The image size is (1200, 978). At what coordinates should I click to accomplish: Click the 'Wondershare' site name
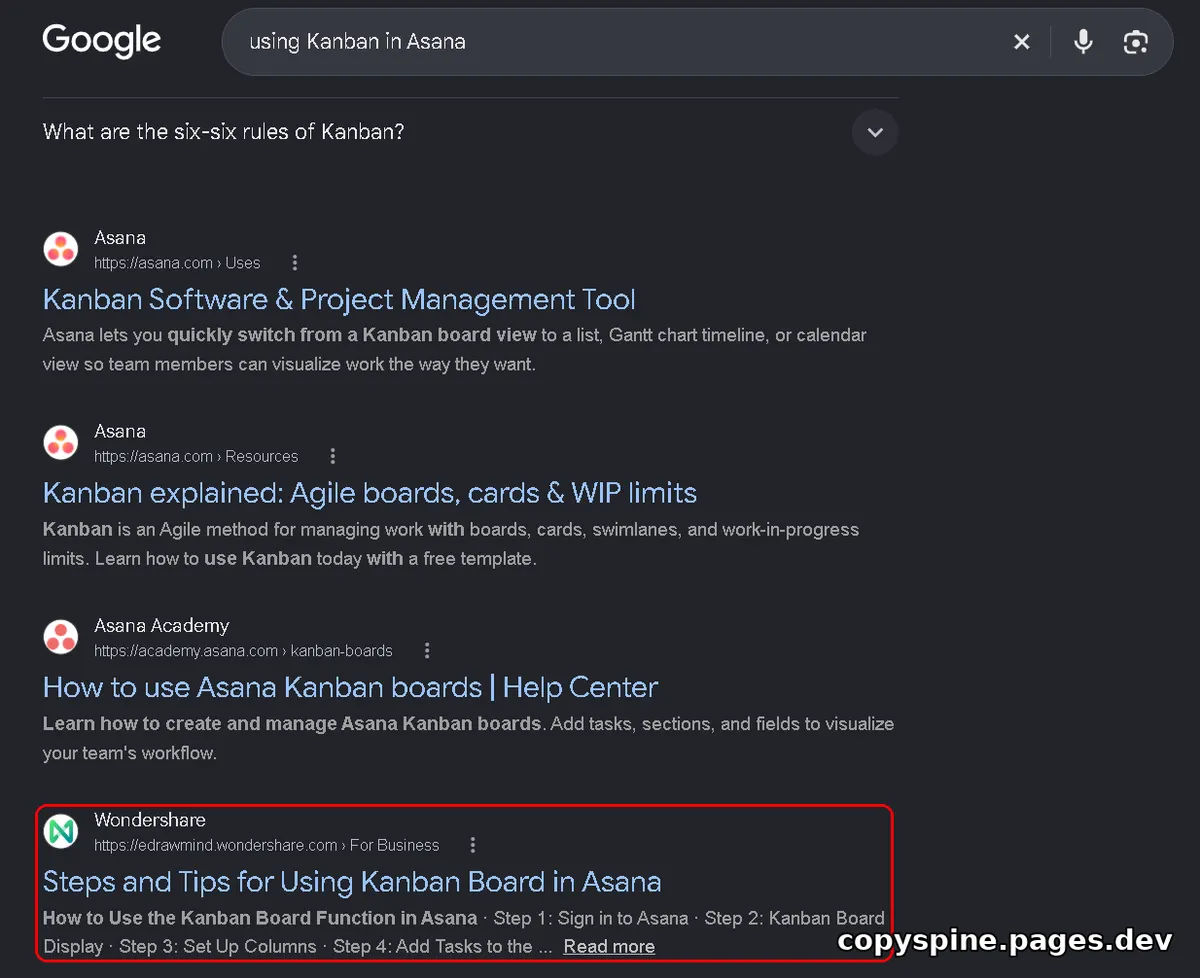[150, 820]
